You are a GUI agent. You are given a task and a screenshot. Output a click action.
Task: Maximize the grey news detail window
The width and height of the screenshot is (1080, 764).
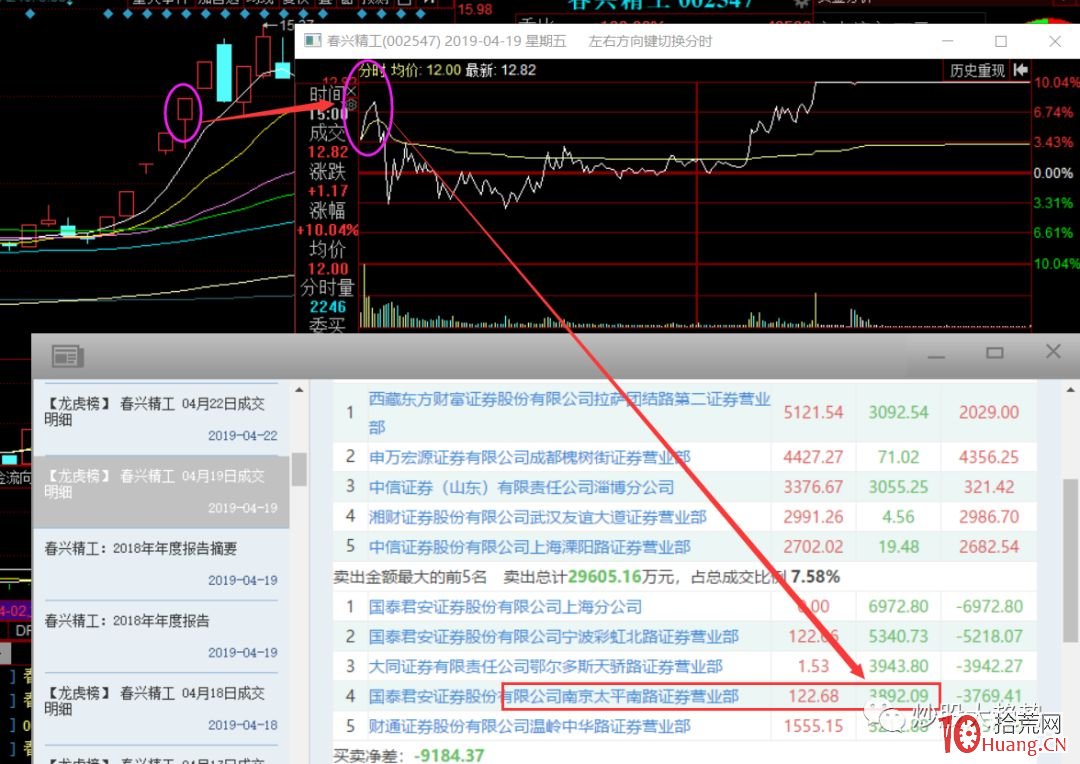click(x=995, y=353)
